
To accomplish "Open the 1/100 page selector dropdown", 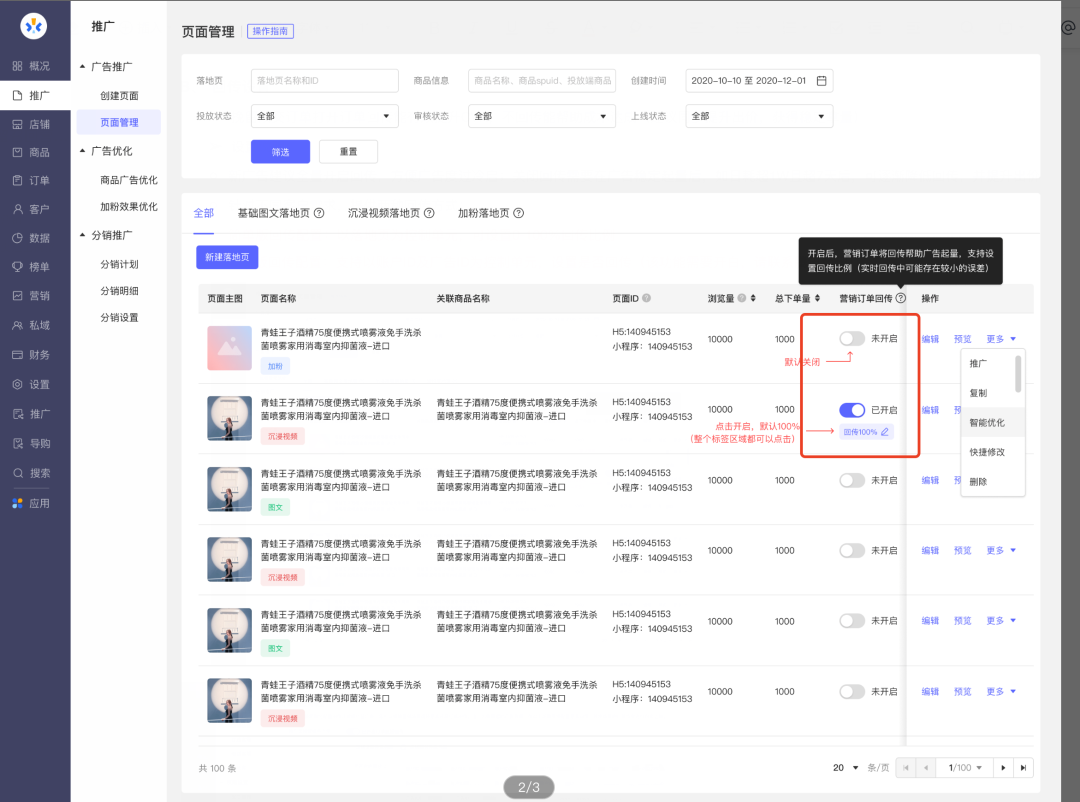I will coord(964,768).
